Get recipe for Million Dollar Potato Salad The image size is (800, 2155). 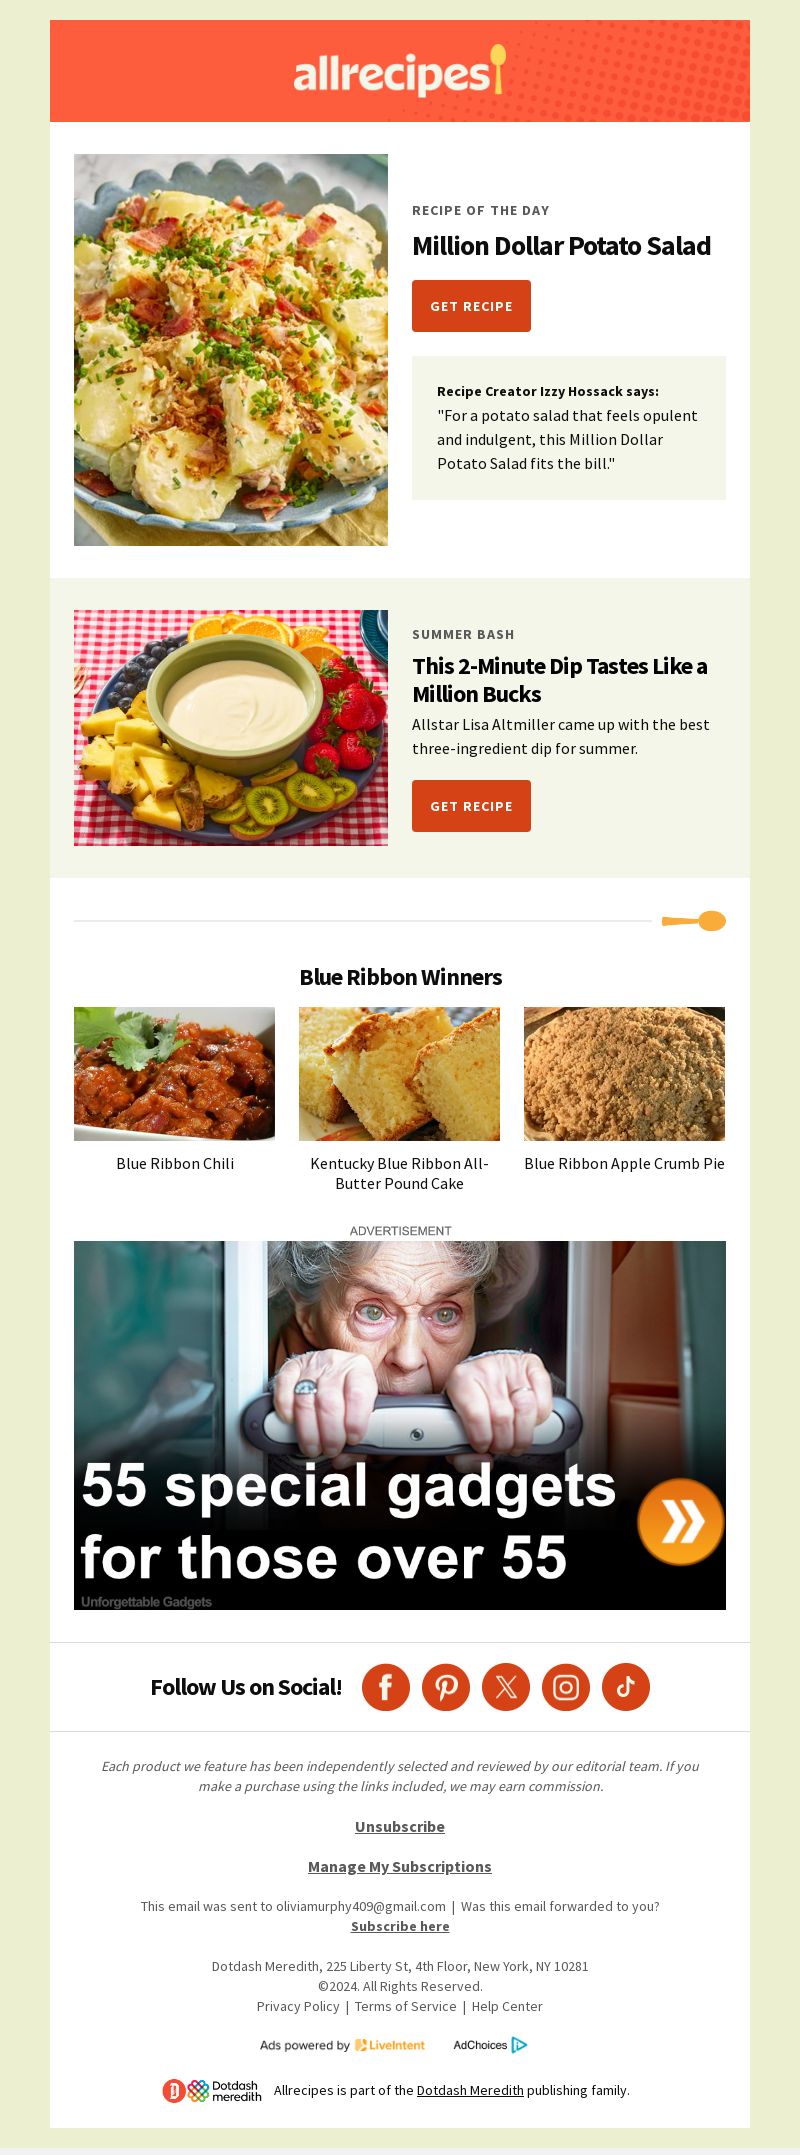(x=471, y=306)
